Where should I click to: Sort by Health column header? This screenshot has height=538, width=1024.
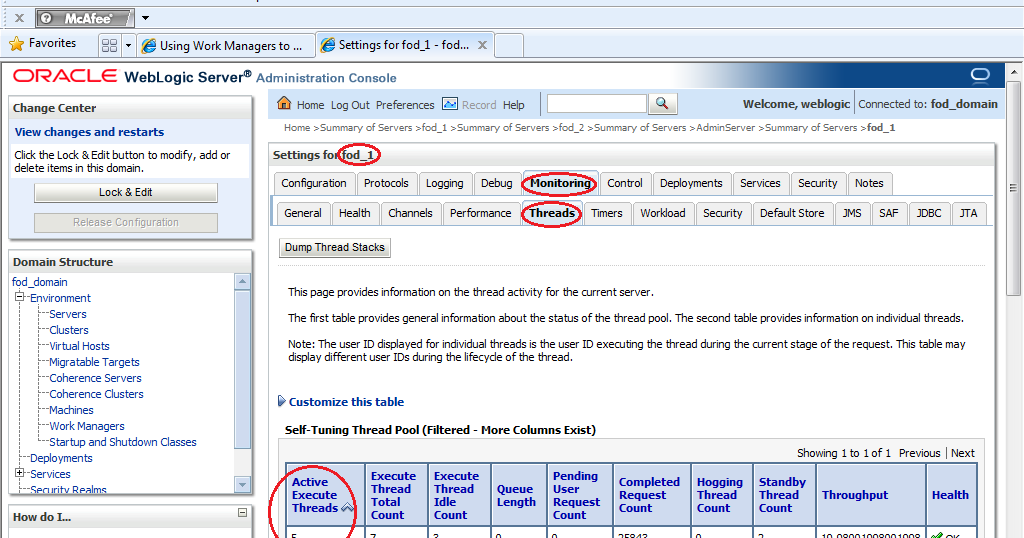click(x=950, y=495)
